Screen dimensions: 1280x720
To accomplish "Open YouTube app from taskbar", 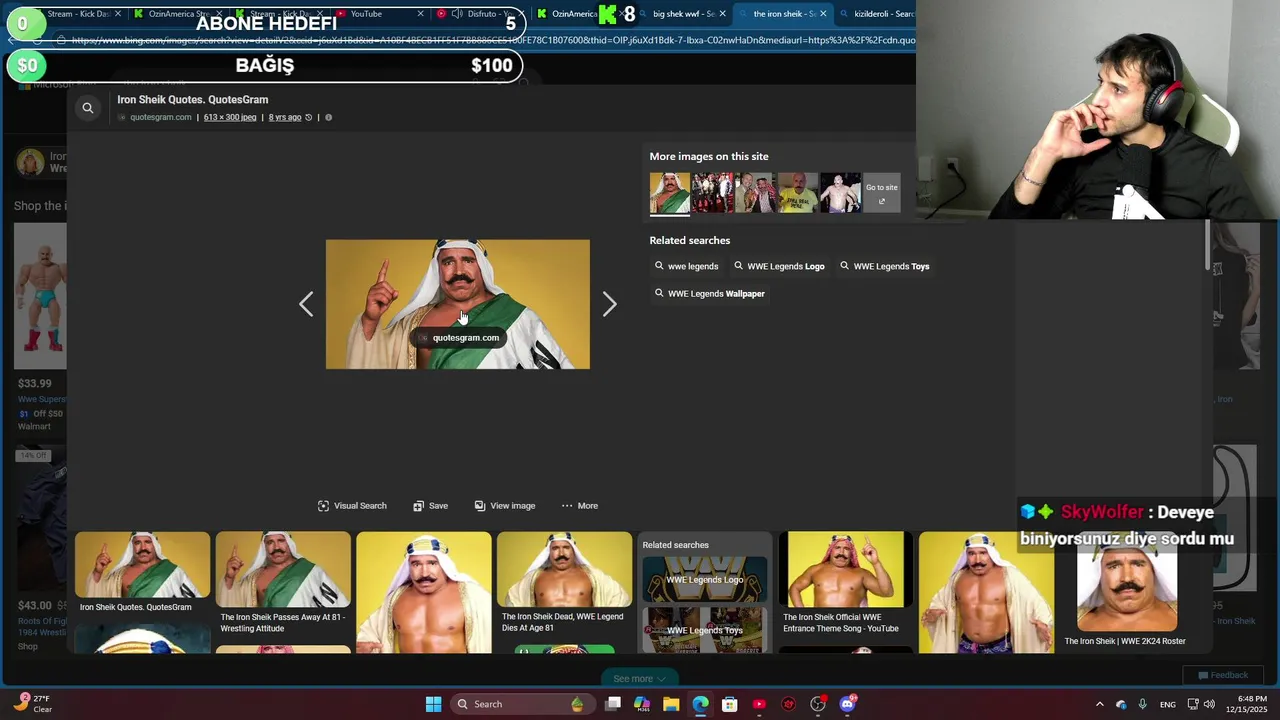I will (759, 704).
